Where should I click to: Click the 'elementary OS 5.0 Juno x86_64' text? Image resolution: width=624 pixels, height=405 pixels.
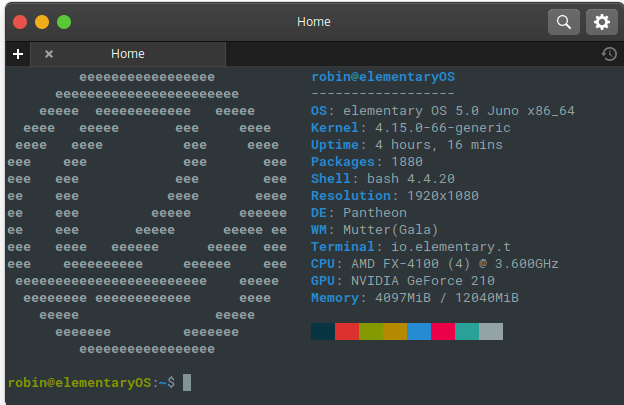[x=459, y=111]
